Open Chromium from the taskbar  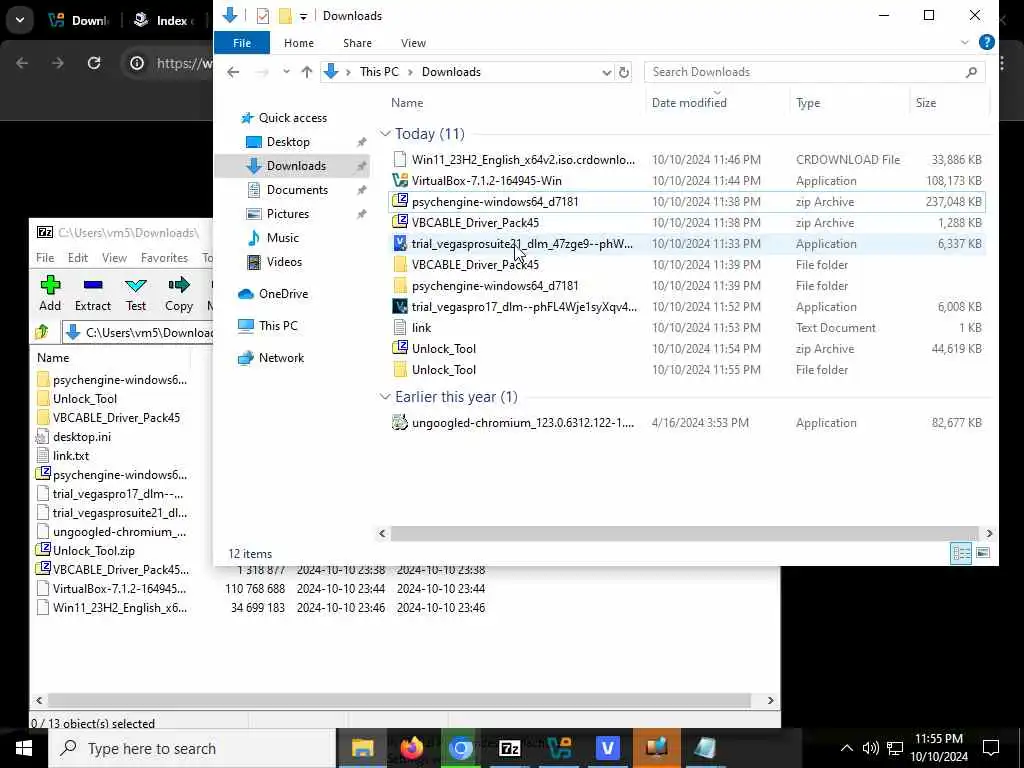[x=460, y=748]
